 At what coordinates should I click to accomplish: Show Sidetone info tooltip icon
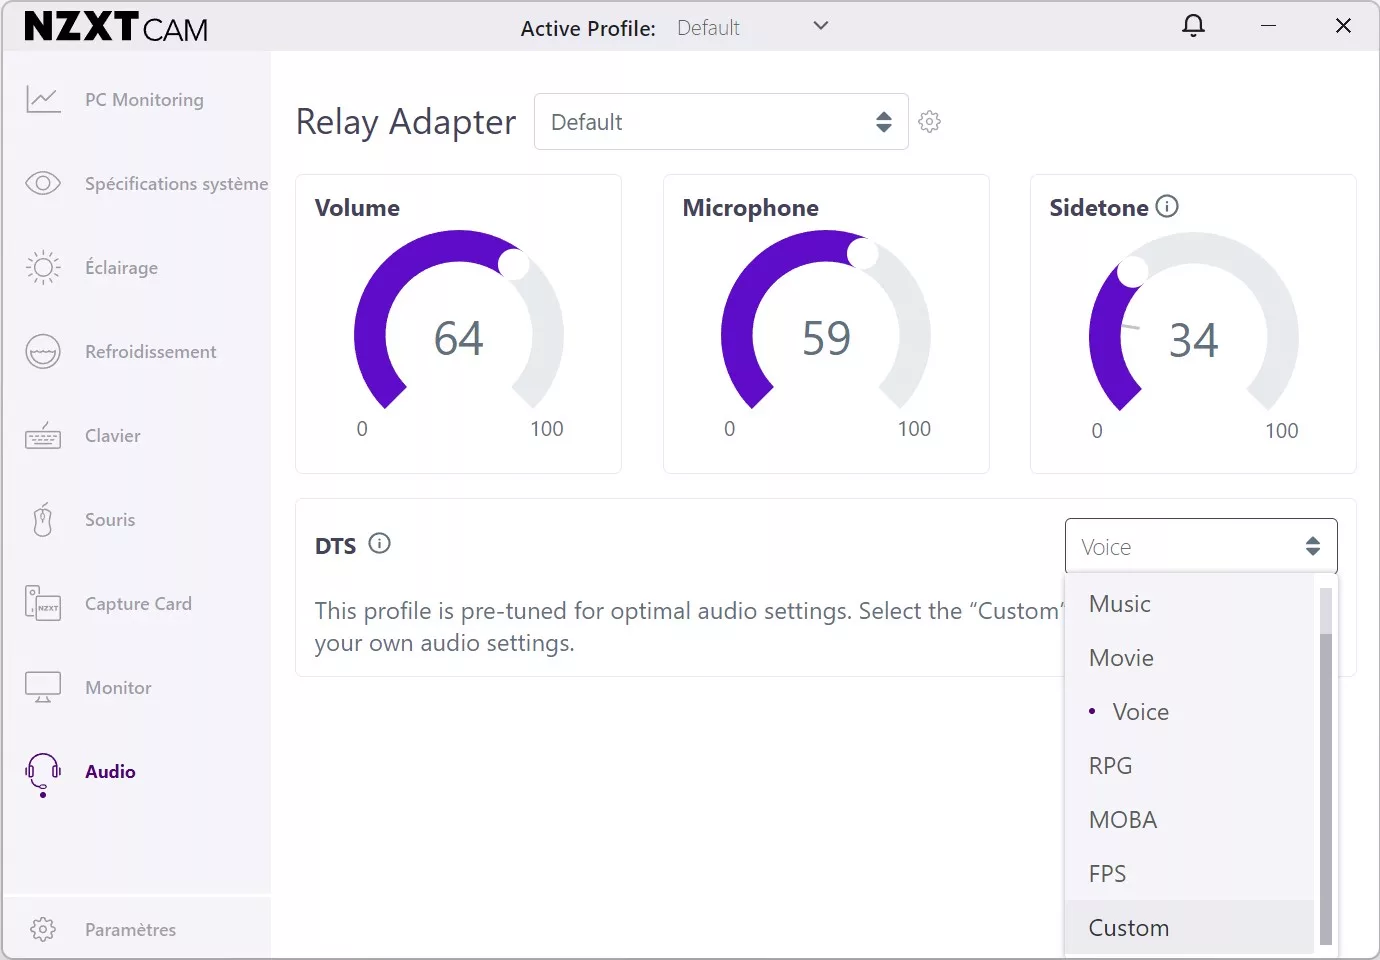(1167, 207)
